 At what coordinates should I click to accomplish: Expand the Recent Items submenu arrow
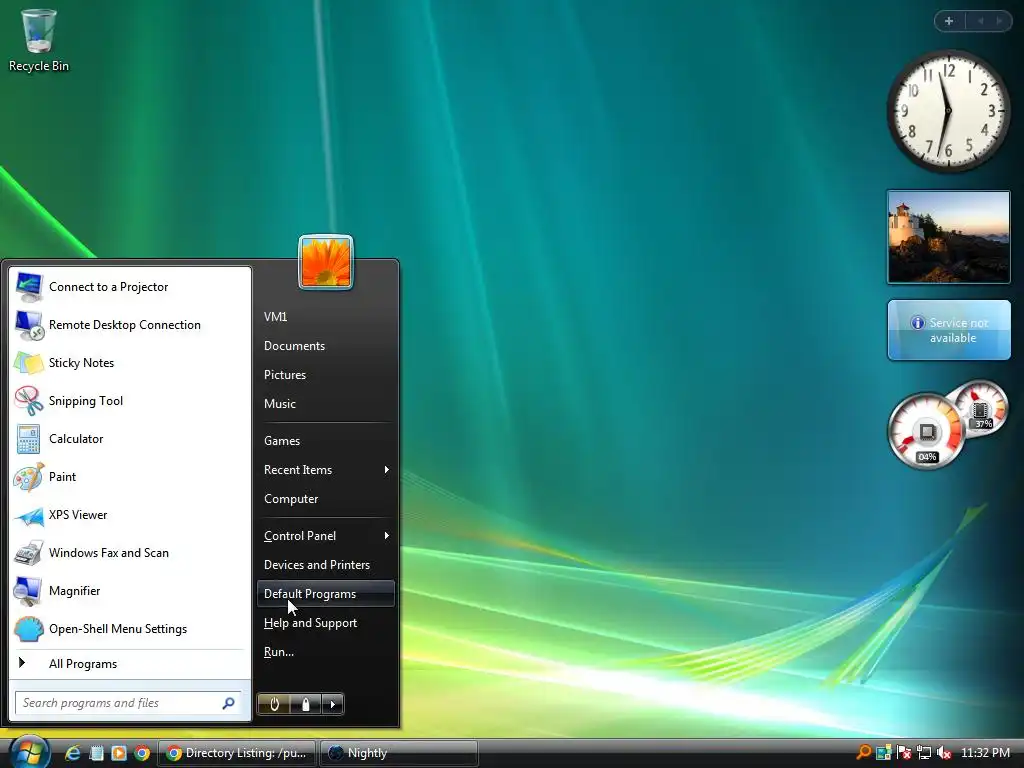coord(387,470)
